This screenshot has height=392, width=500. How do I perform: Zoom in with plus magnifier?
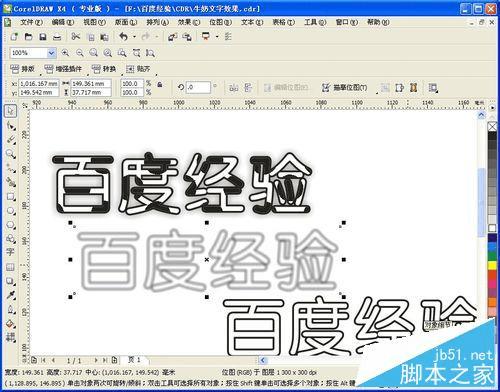[65, 53]
